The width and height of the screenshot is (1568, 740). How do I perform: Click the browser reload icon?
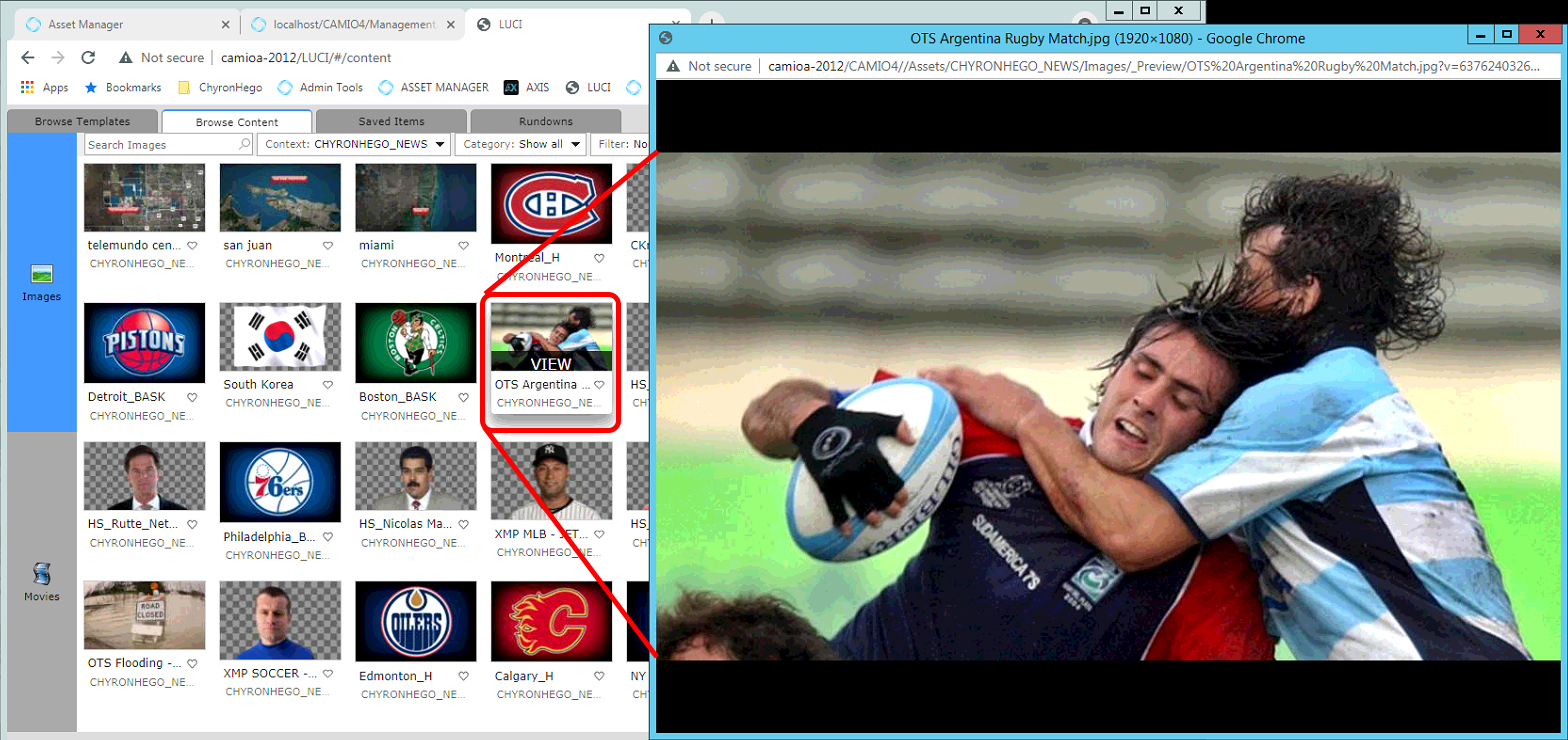88,58
